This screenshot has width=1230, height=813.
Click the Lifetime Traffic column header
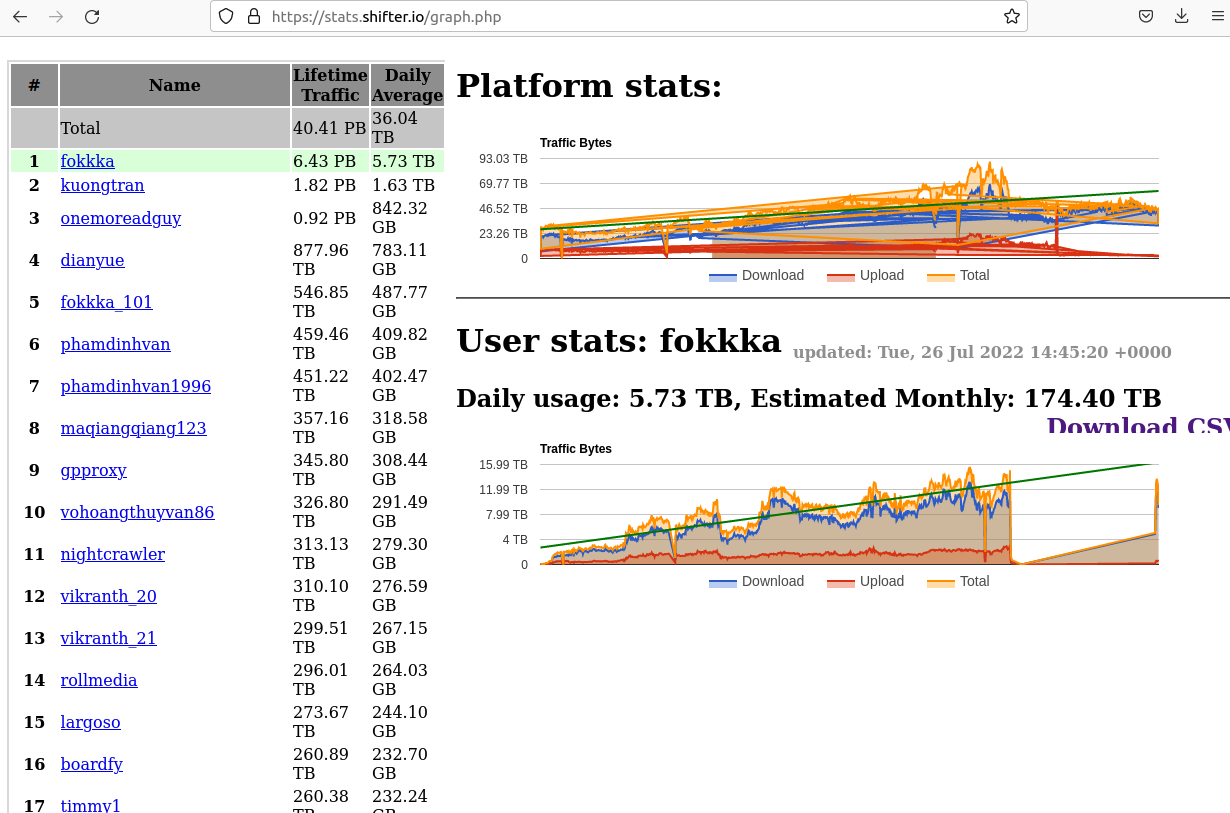point(330,85)
